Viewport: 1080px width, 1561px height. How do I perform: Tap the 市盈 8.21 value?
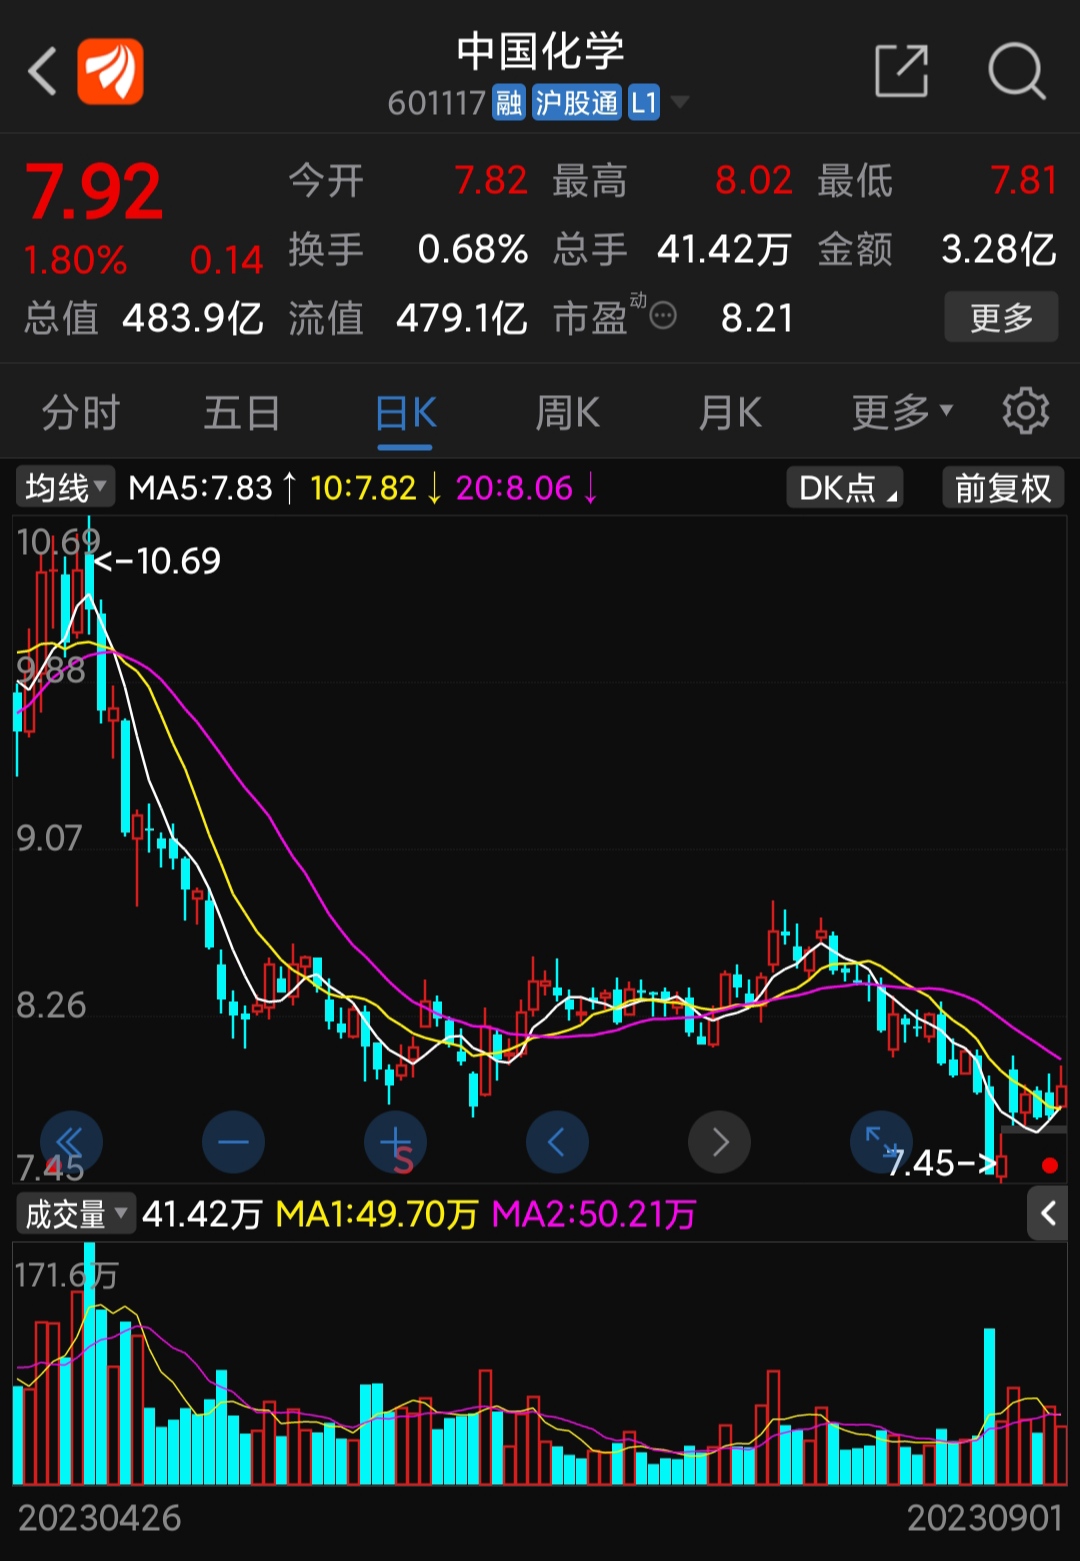click(x=757, y=318)
